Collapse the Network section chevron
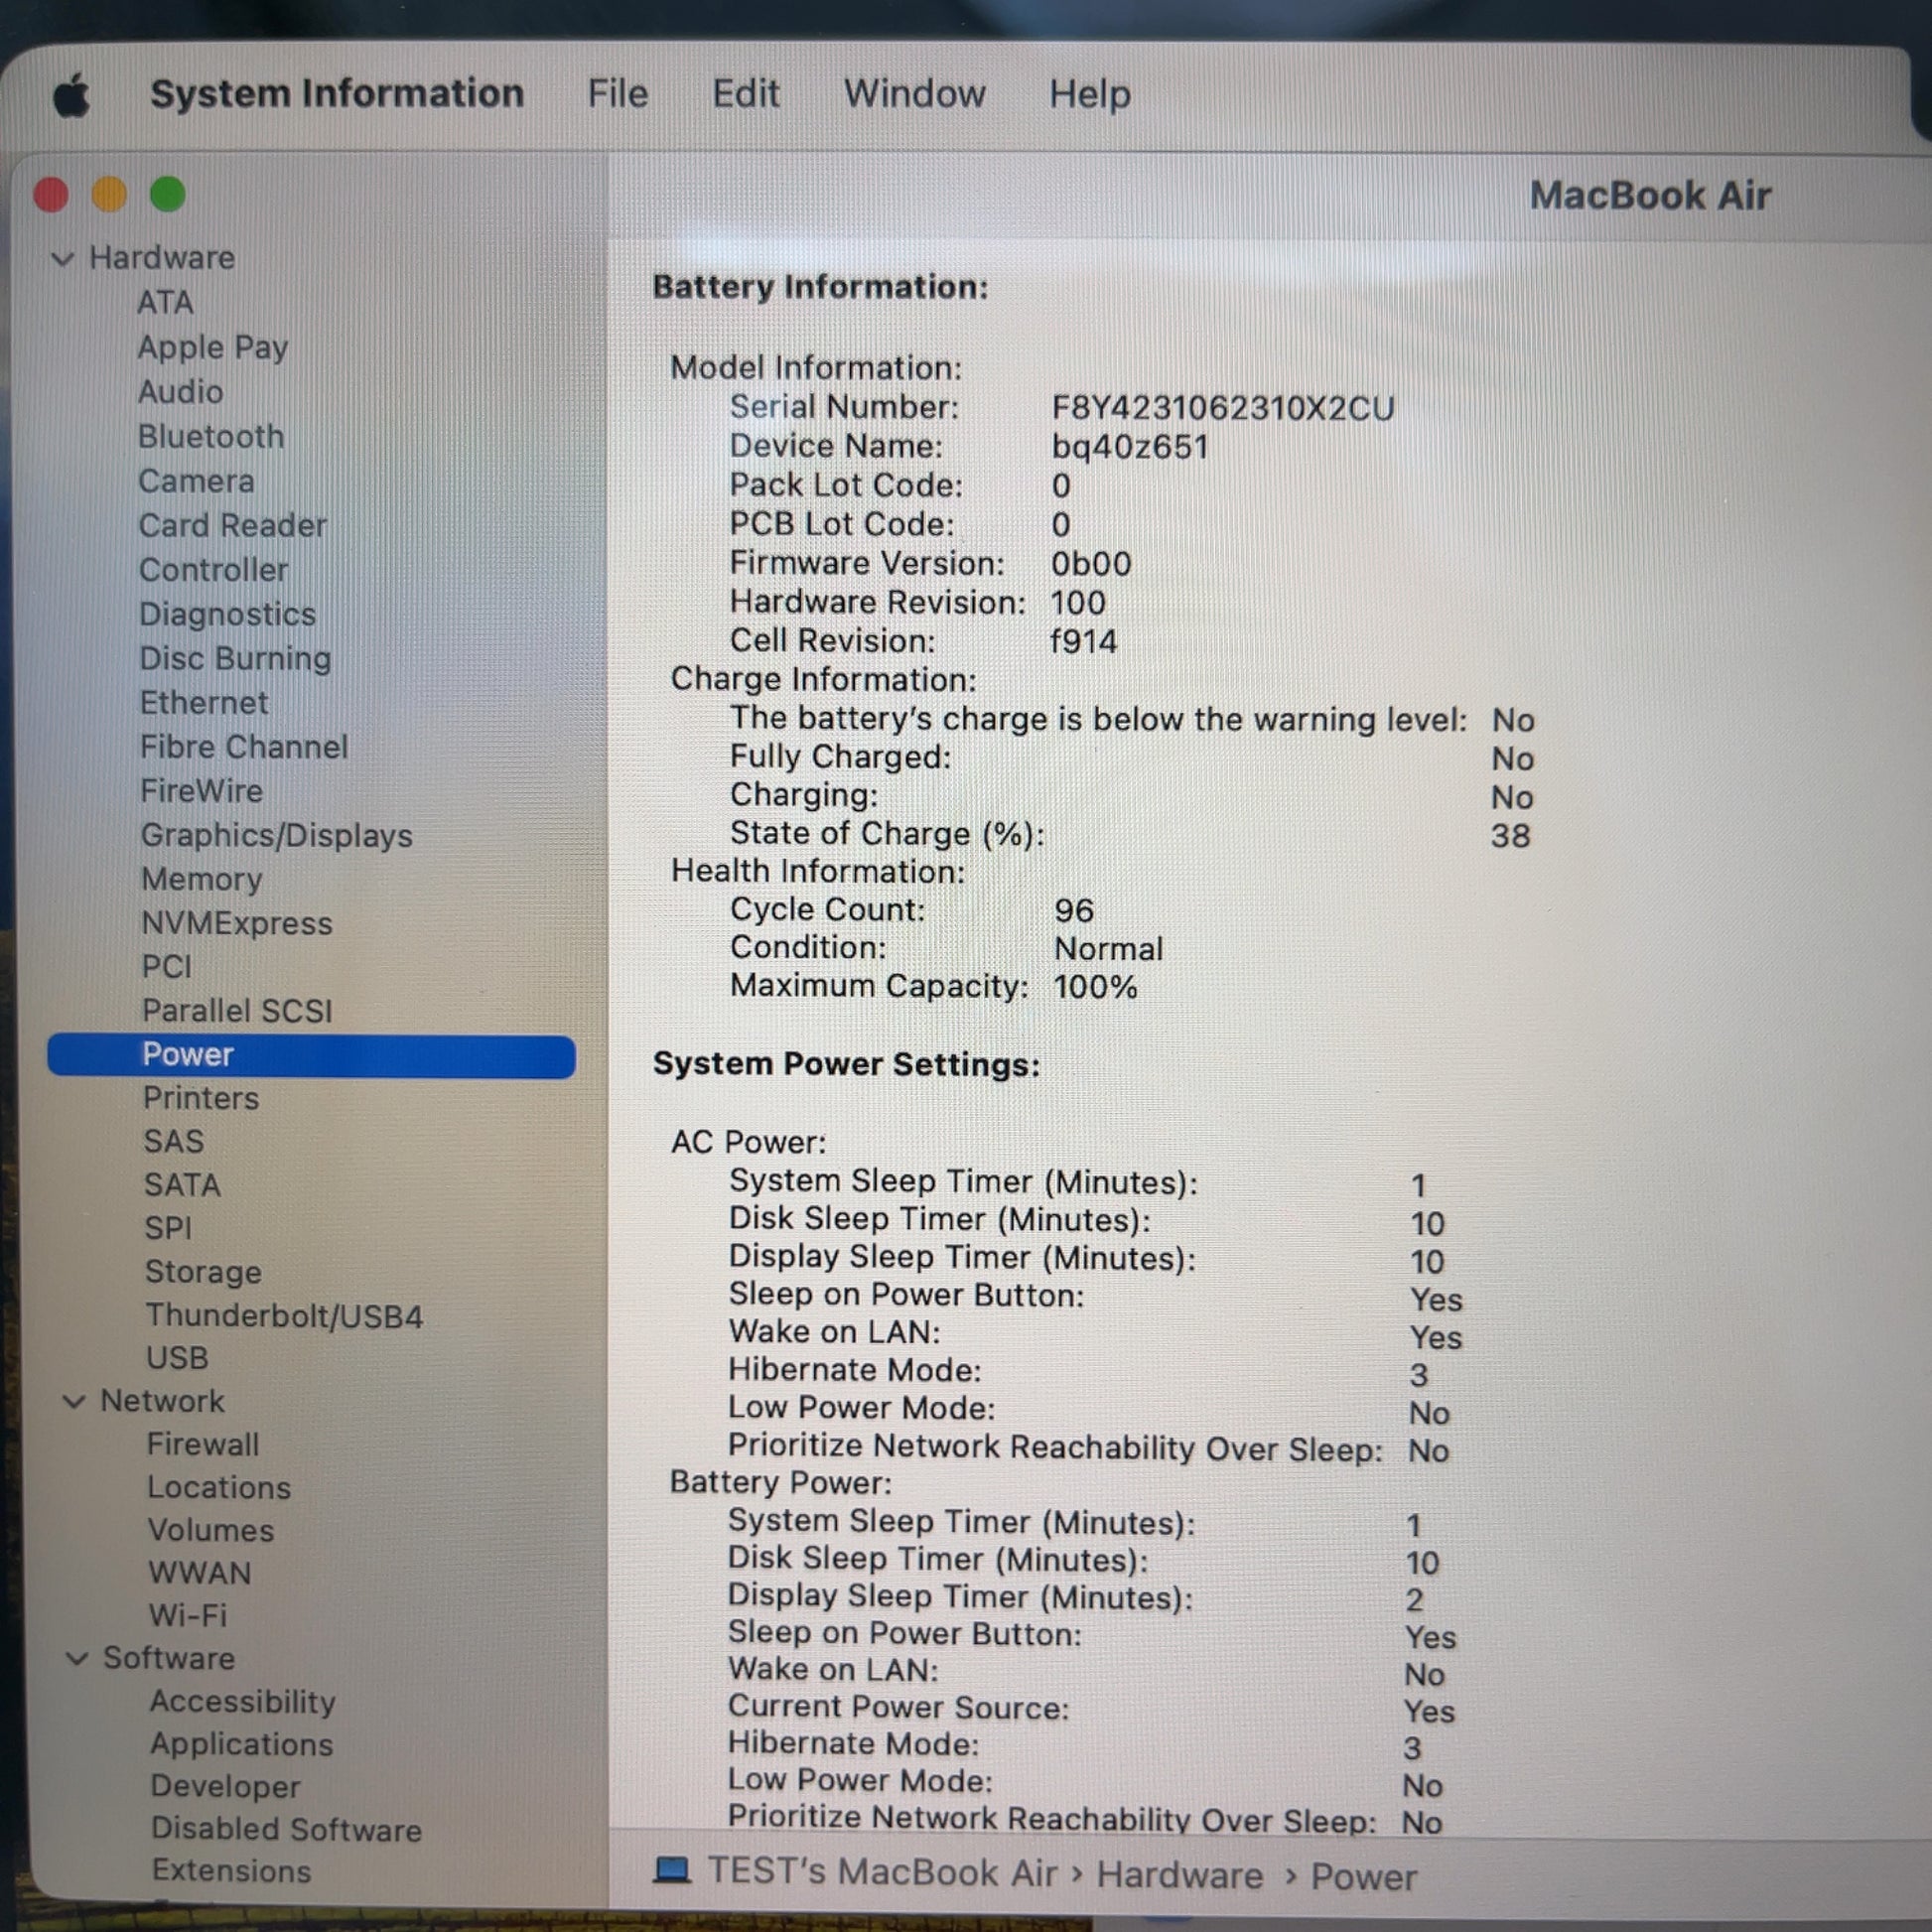 click(74, 1402)
